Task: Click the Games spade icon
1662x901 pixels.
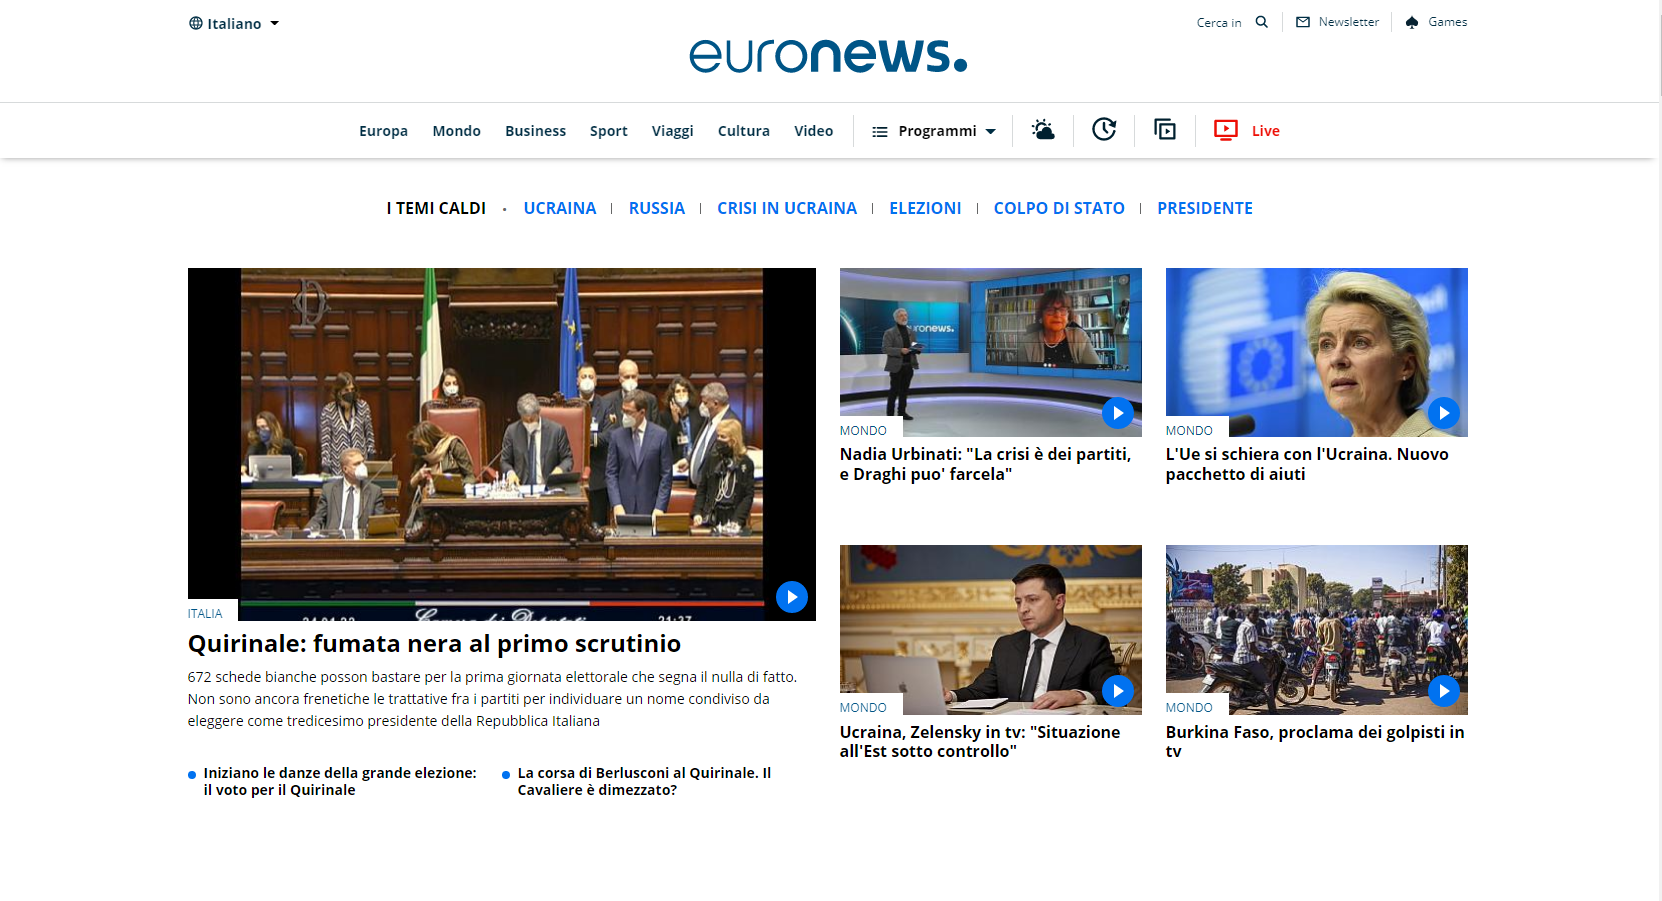Action: tap(1412, 22)
